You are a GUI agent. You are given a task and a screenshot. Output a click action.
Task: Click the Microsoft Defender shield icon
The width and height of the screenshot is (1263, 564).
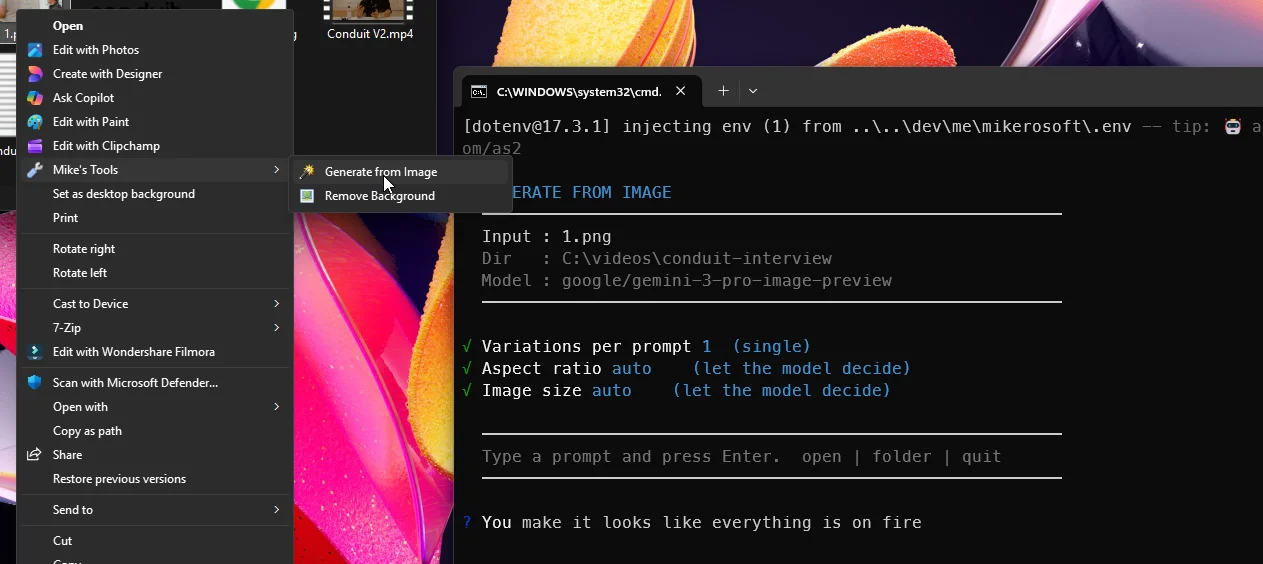click(35, 383)
